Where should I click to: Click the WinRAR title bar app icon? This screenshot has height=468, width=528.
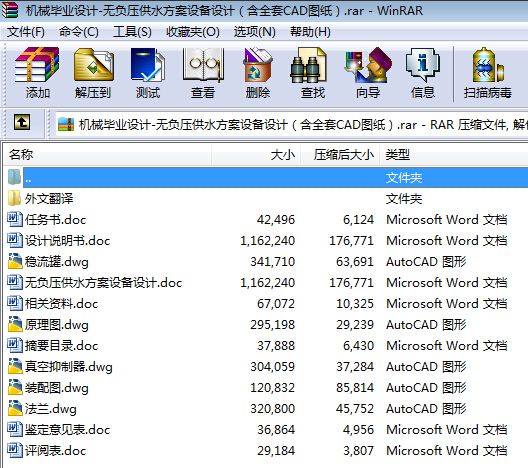pyautogui.click(x=9, y=10)
